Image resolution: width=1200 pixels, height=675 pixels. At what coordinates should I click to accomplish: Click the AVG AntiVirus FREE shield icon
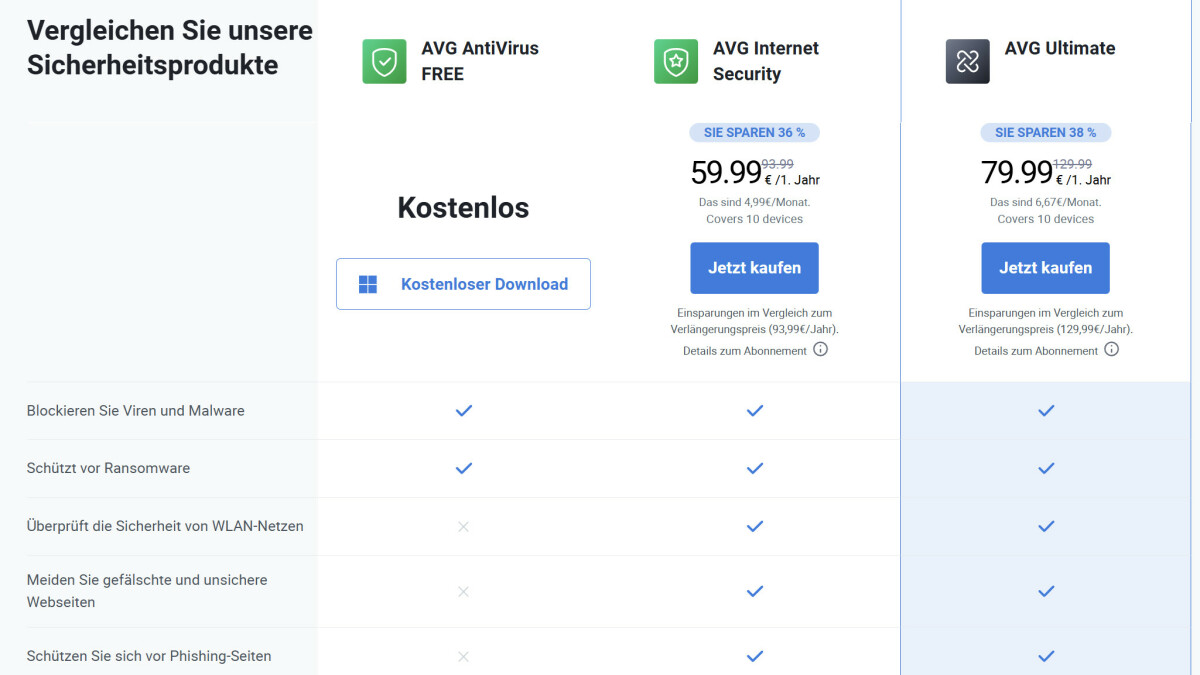[x=383, y=61]
